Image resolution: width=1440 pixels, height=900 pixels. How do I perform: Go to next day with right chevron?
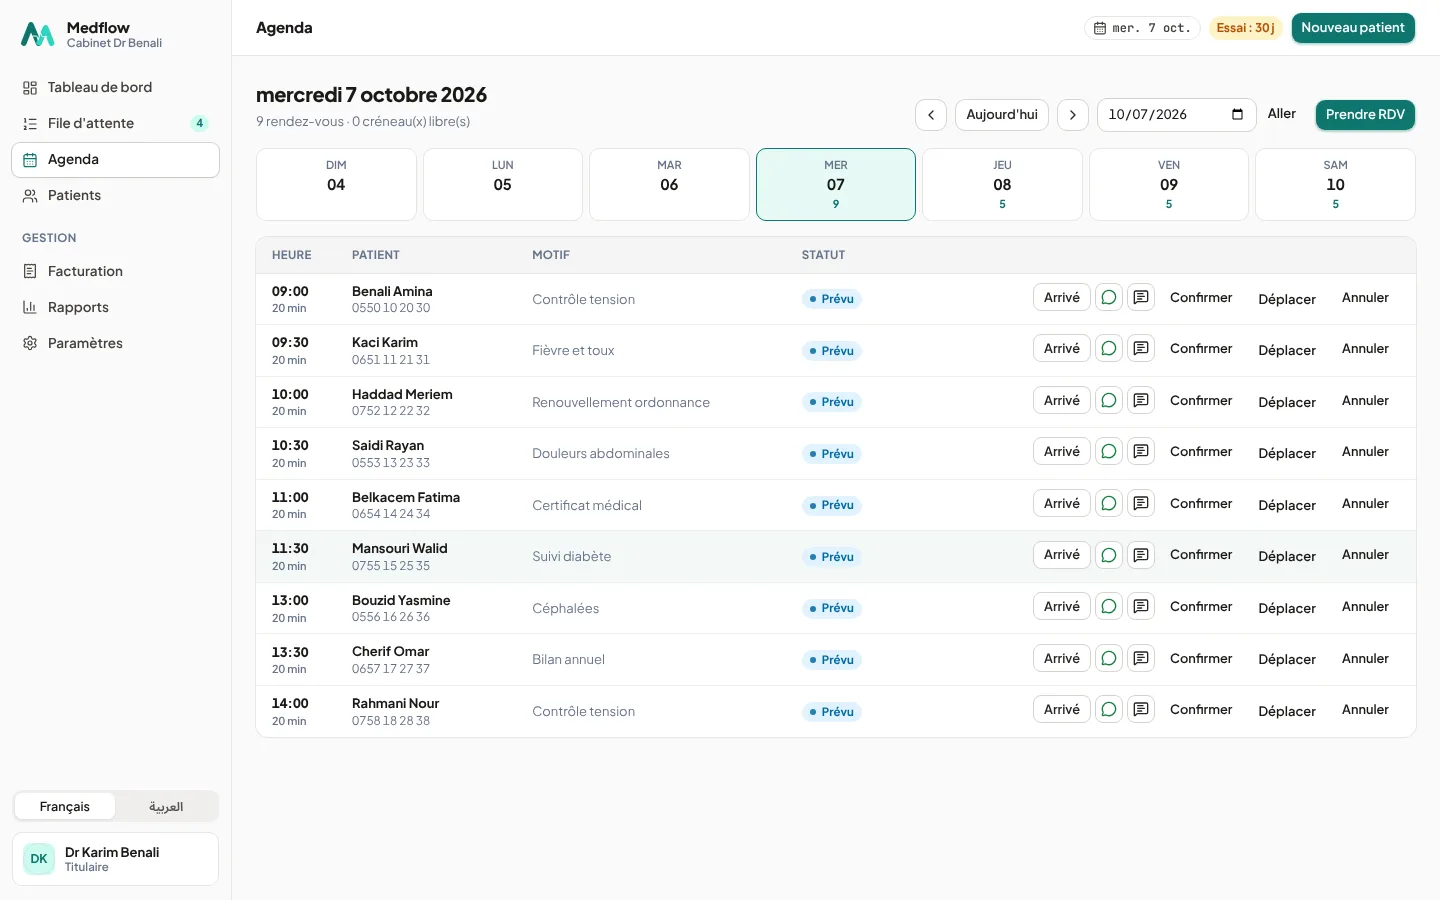(x=1073, y=115)
